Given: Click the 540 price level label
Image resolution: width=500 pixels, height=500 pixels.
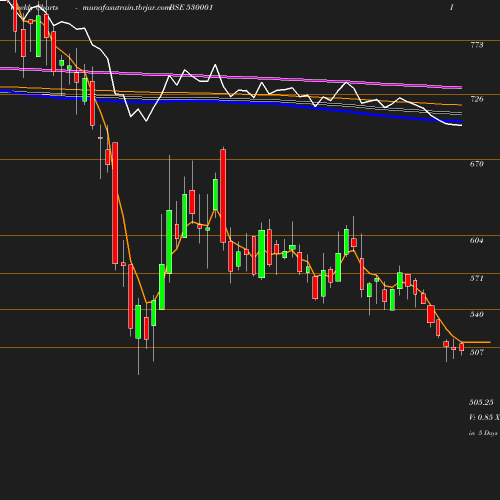Looking at the screenshot, I should tap(476, 314).
